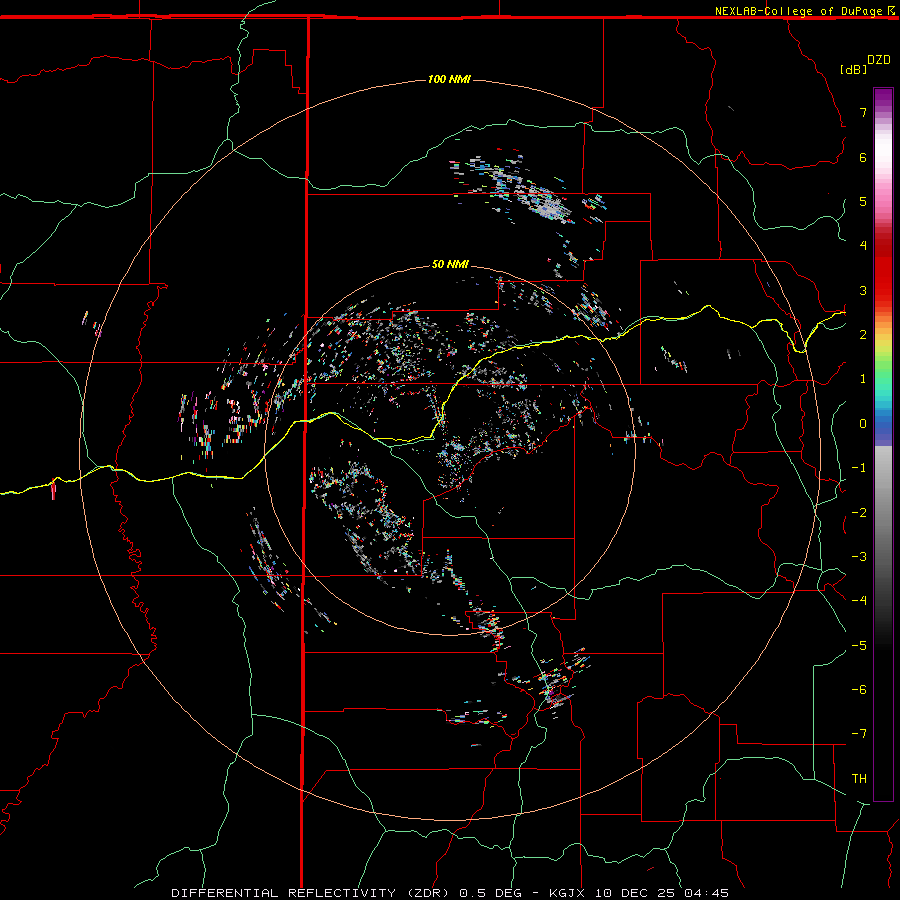Click the [dB] unit label
This screenshot has width=900, height=900.
click(853, 69)
